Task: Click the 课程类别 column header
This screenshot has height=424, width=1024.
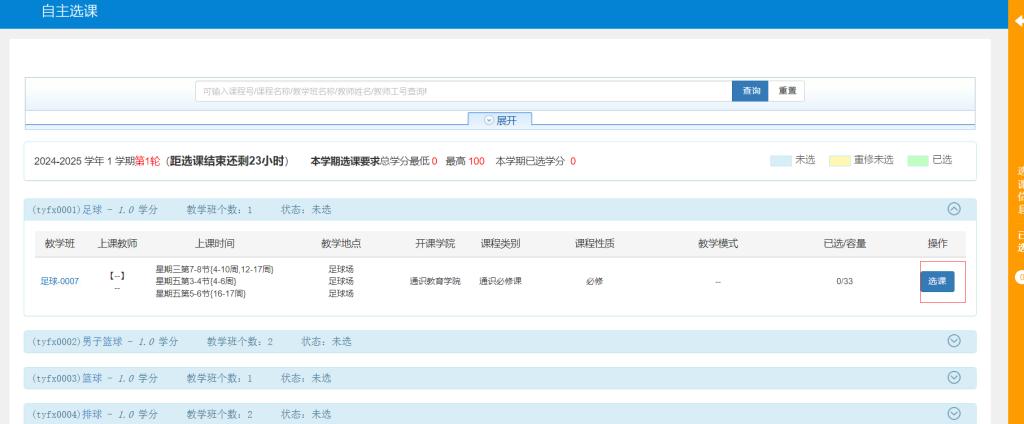Action: (500, 244)
